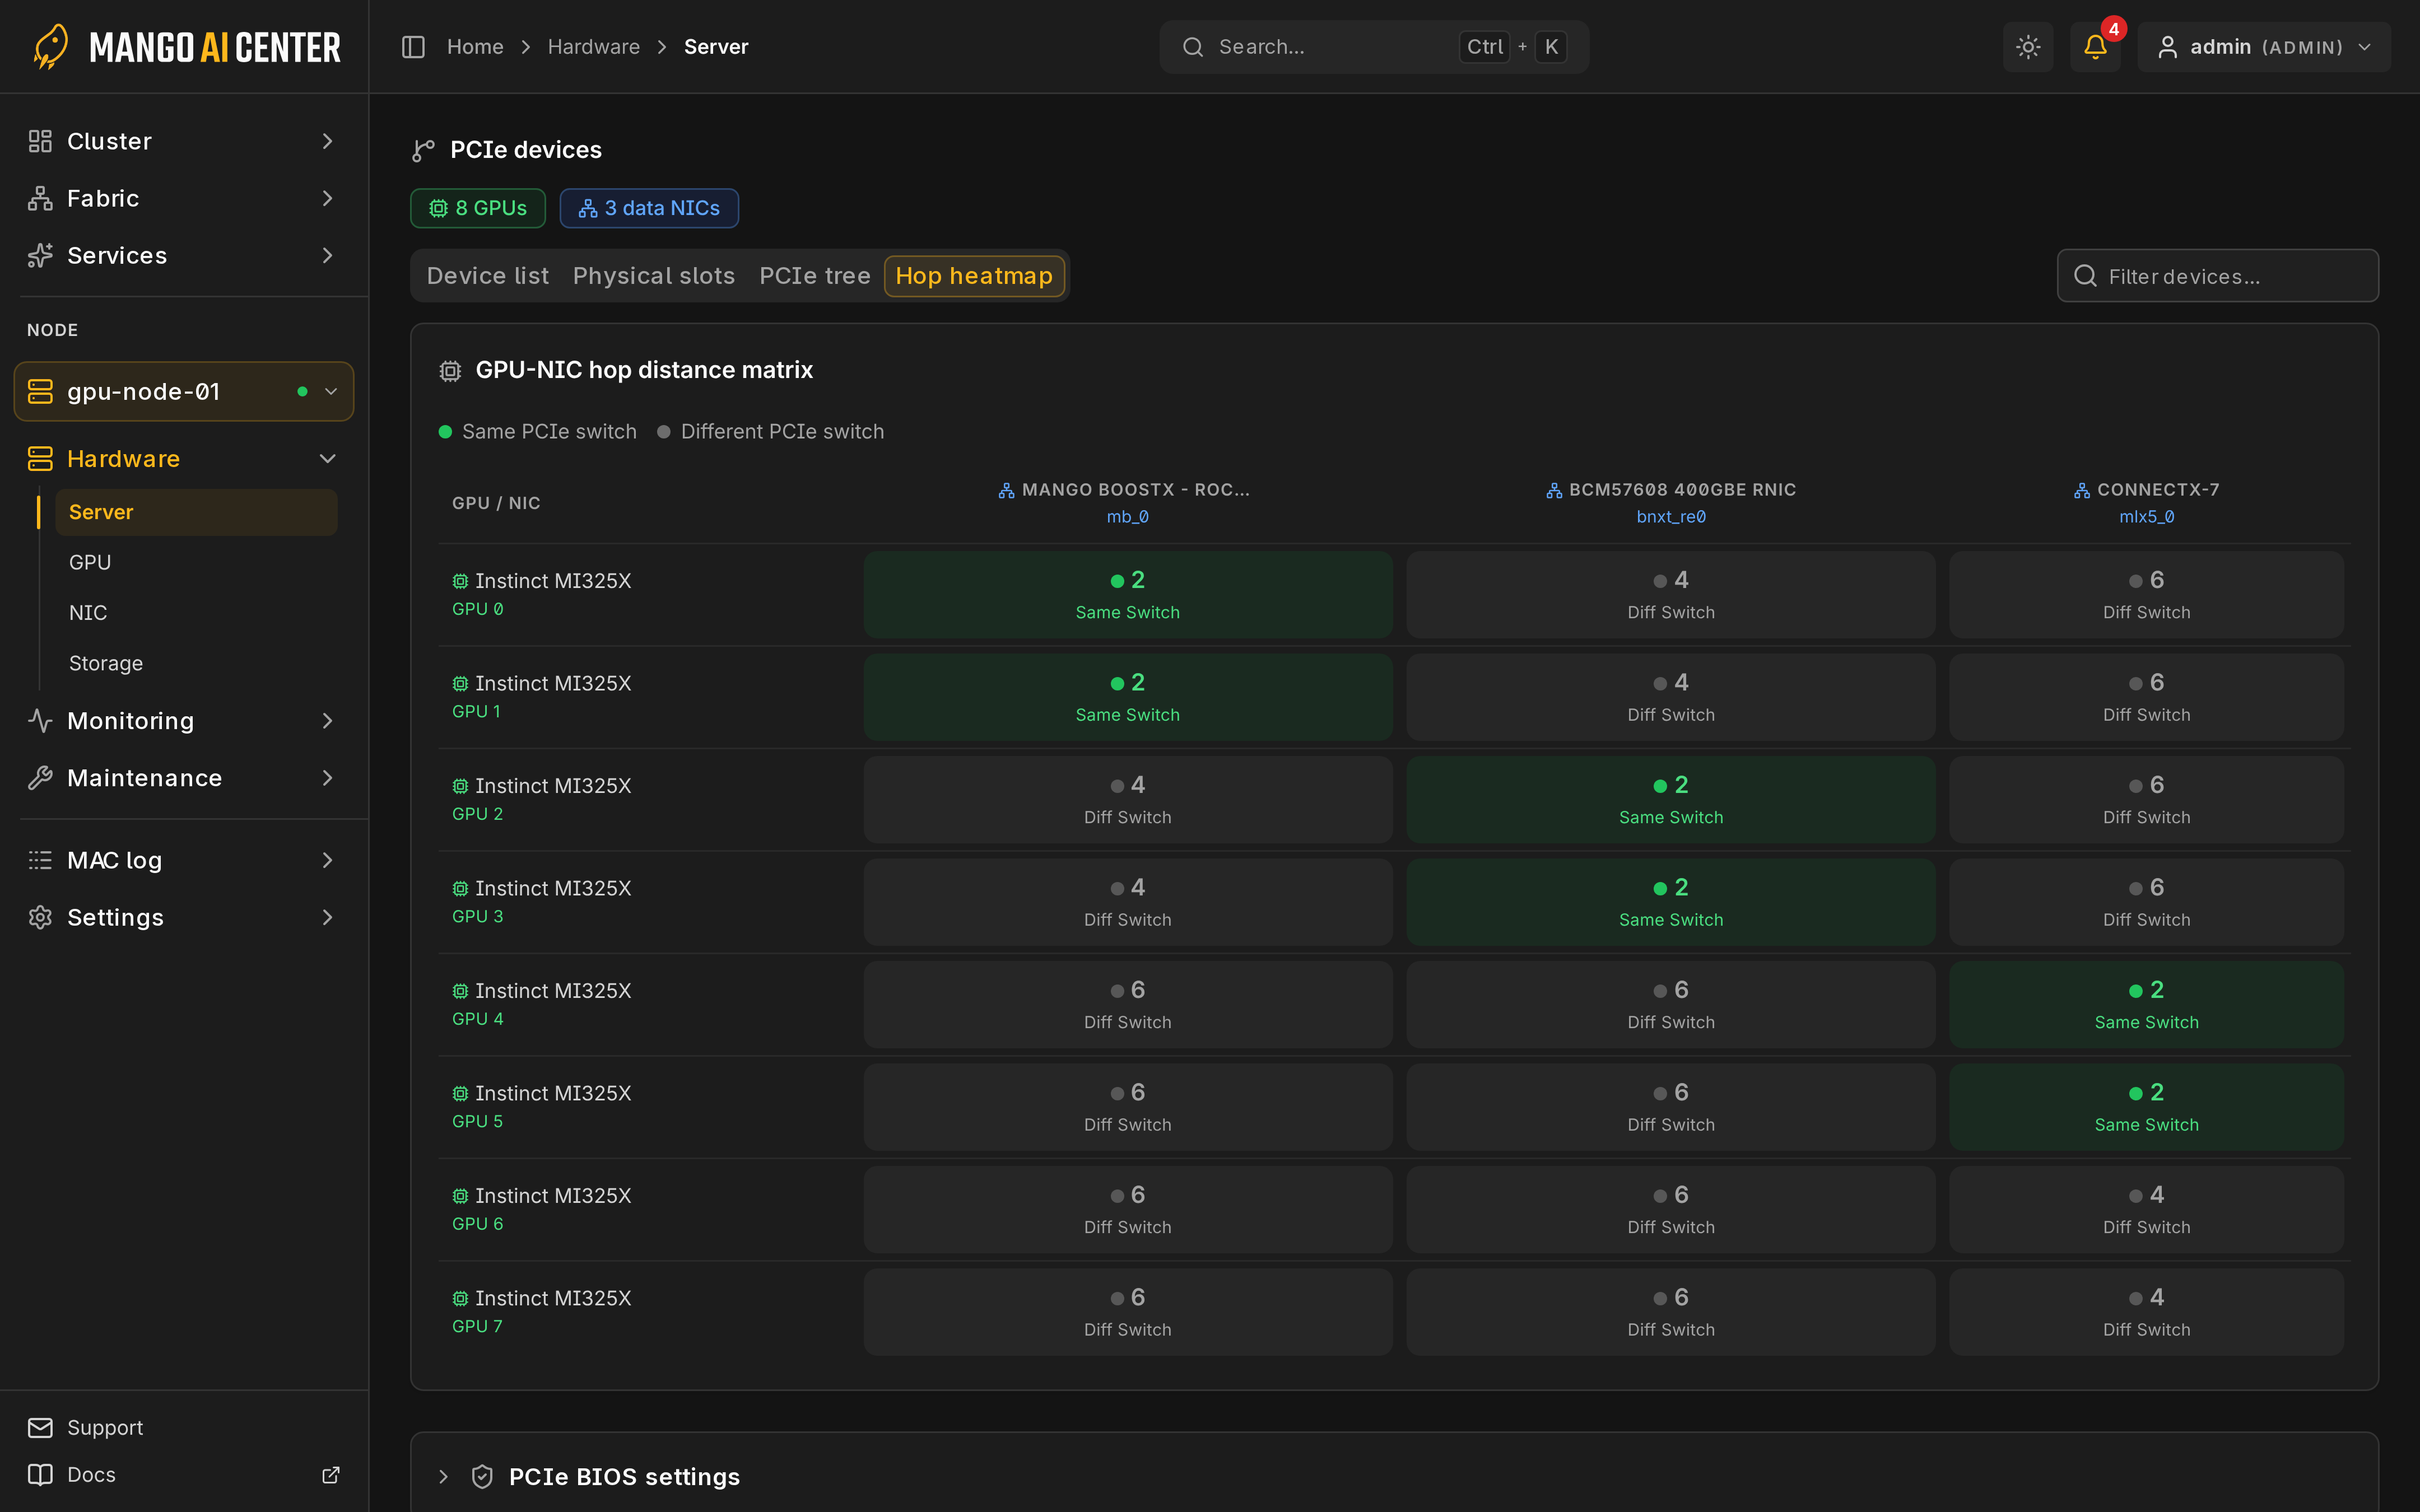Click the Mango AI Center rocket logo

50,47
